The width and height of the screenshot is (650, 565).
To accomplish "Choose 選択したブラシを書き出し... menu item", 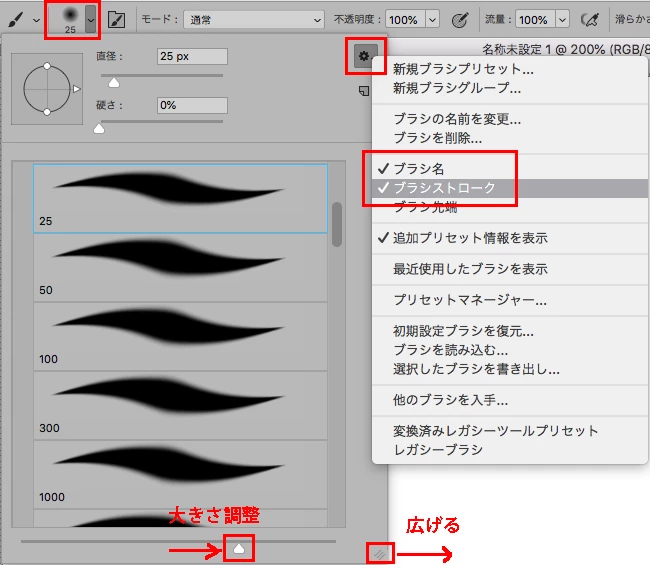I will (510, 369).
